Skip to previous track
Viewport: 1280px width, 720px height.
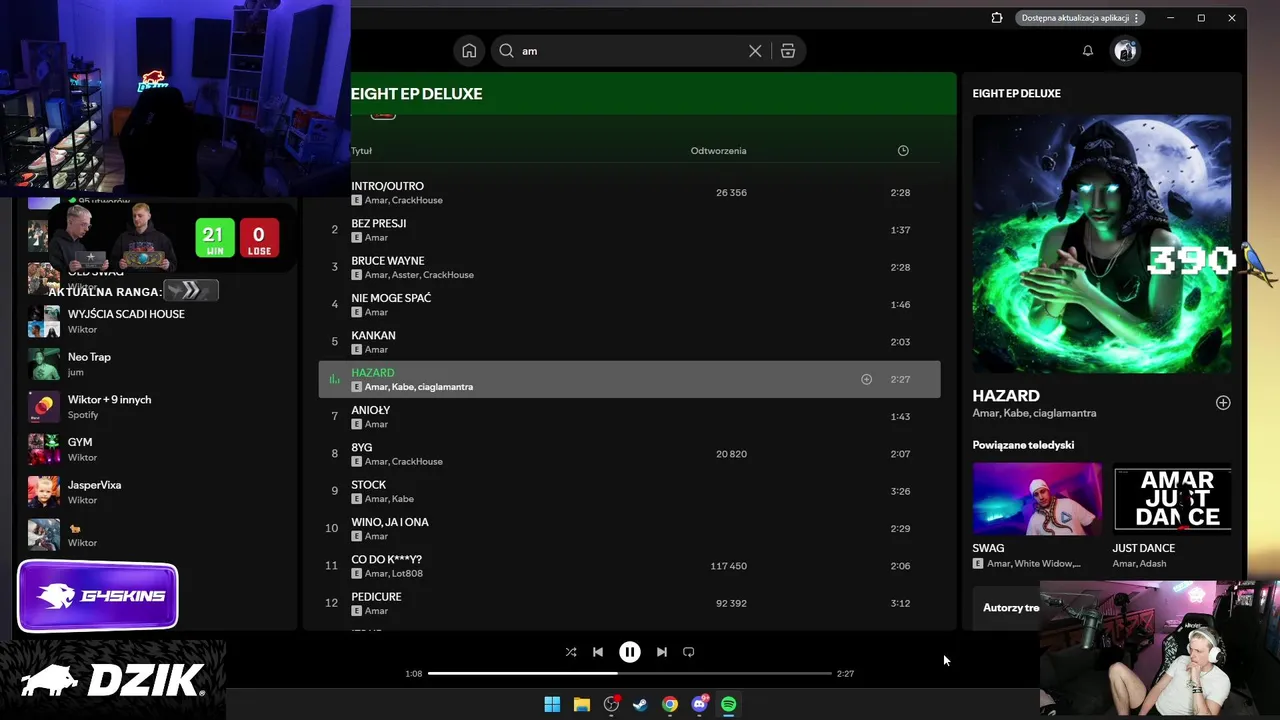click(598, 652)
